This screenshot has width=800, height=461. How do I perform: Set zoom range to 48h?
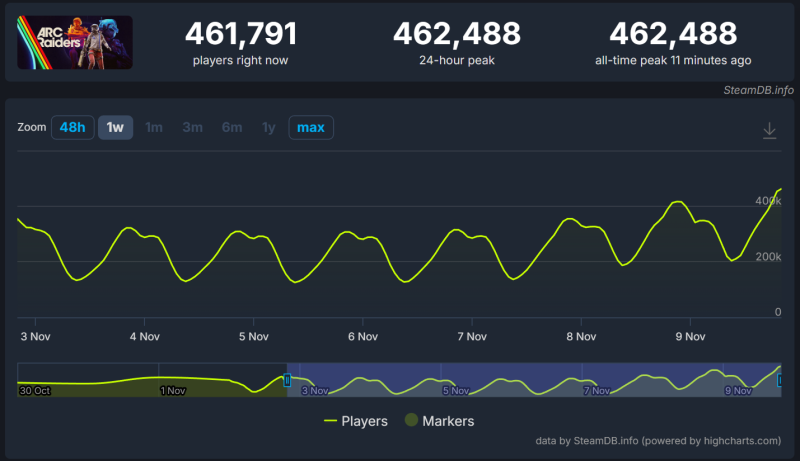point(72,127)
